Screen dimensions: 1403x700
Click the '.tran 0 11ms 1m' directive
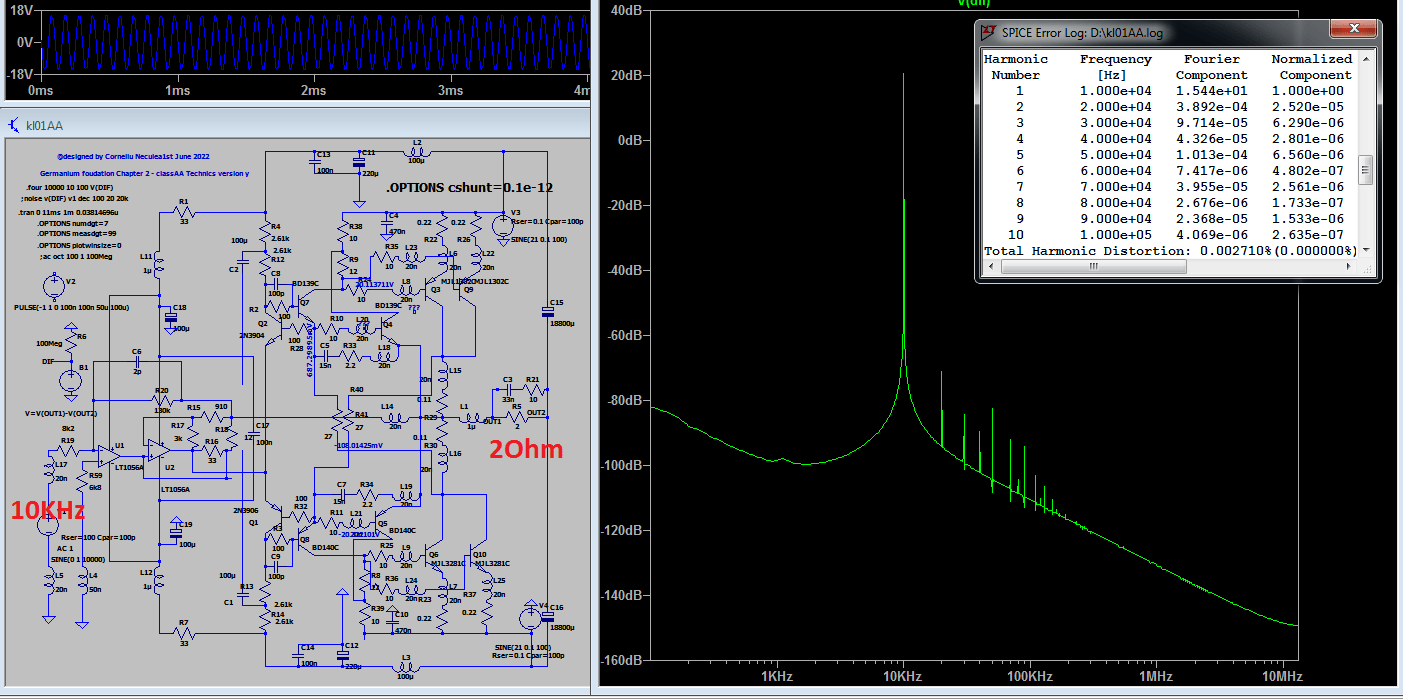[68, 213]
